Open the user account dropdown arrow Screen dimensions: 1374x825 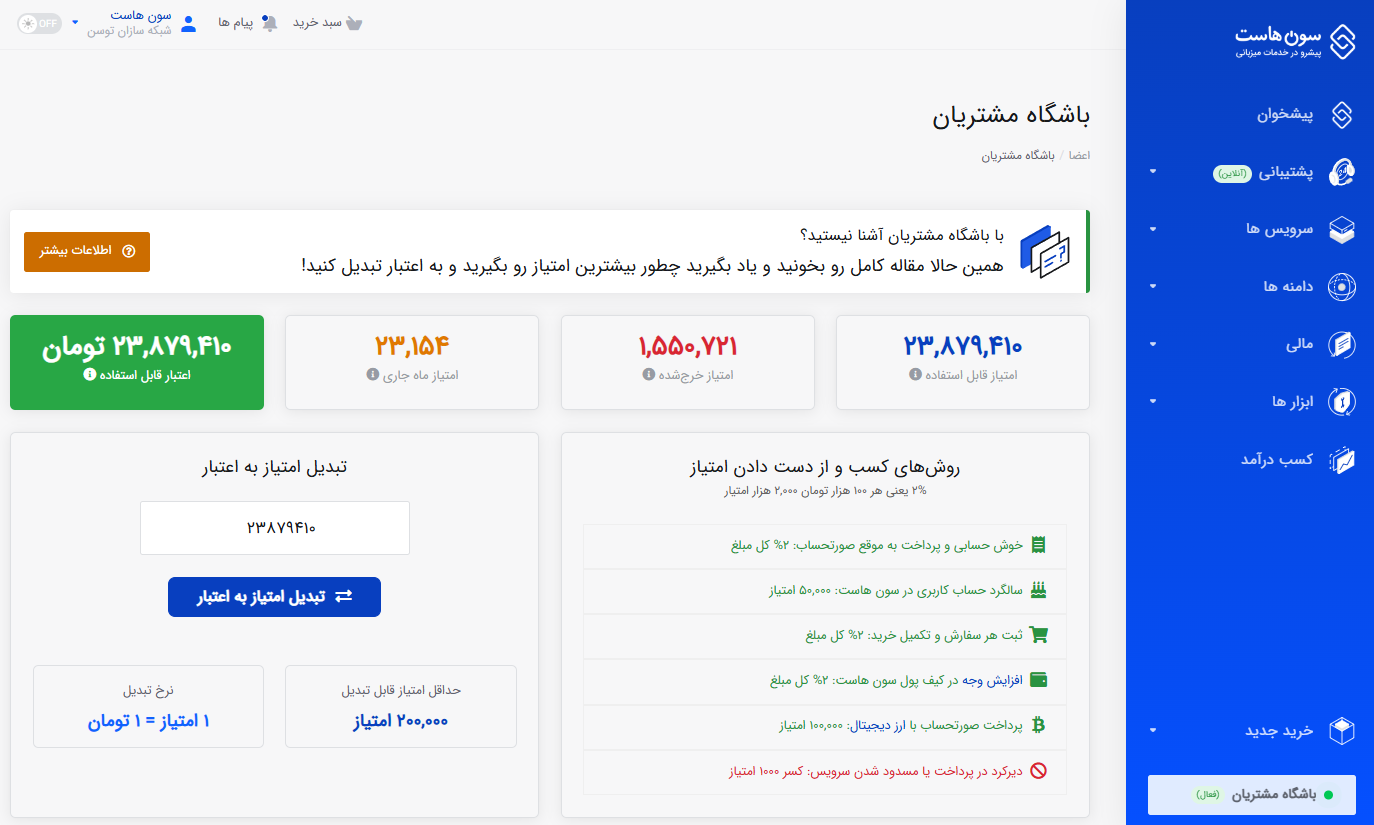pyautogui.click(x=75, y=22)
